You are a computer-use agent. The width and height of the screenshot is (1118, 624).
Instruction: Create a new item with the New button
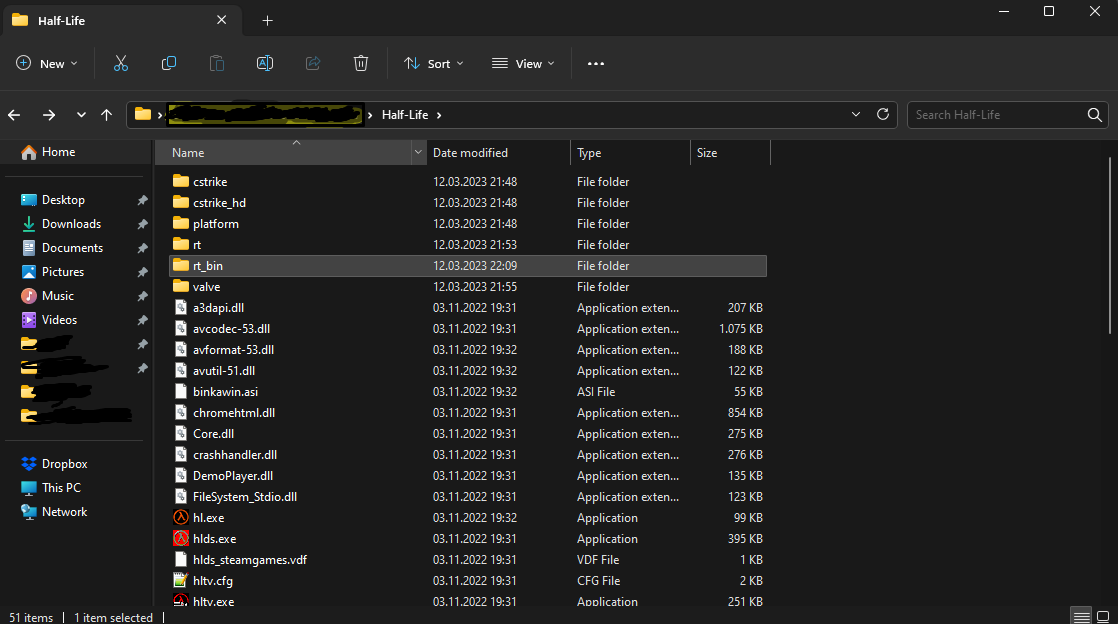pos(46,63)
